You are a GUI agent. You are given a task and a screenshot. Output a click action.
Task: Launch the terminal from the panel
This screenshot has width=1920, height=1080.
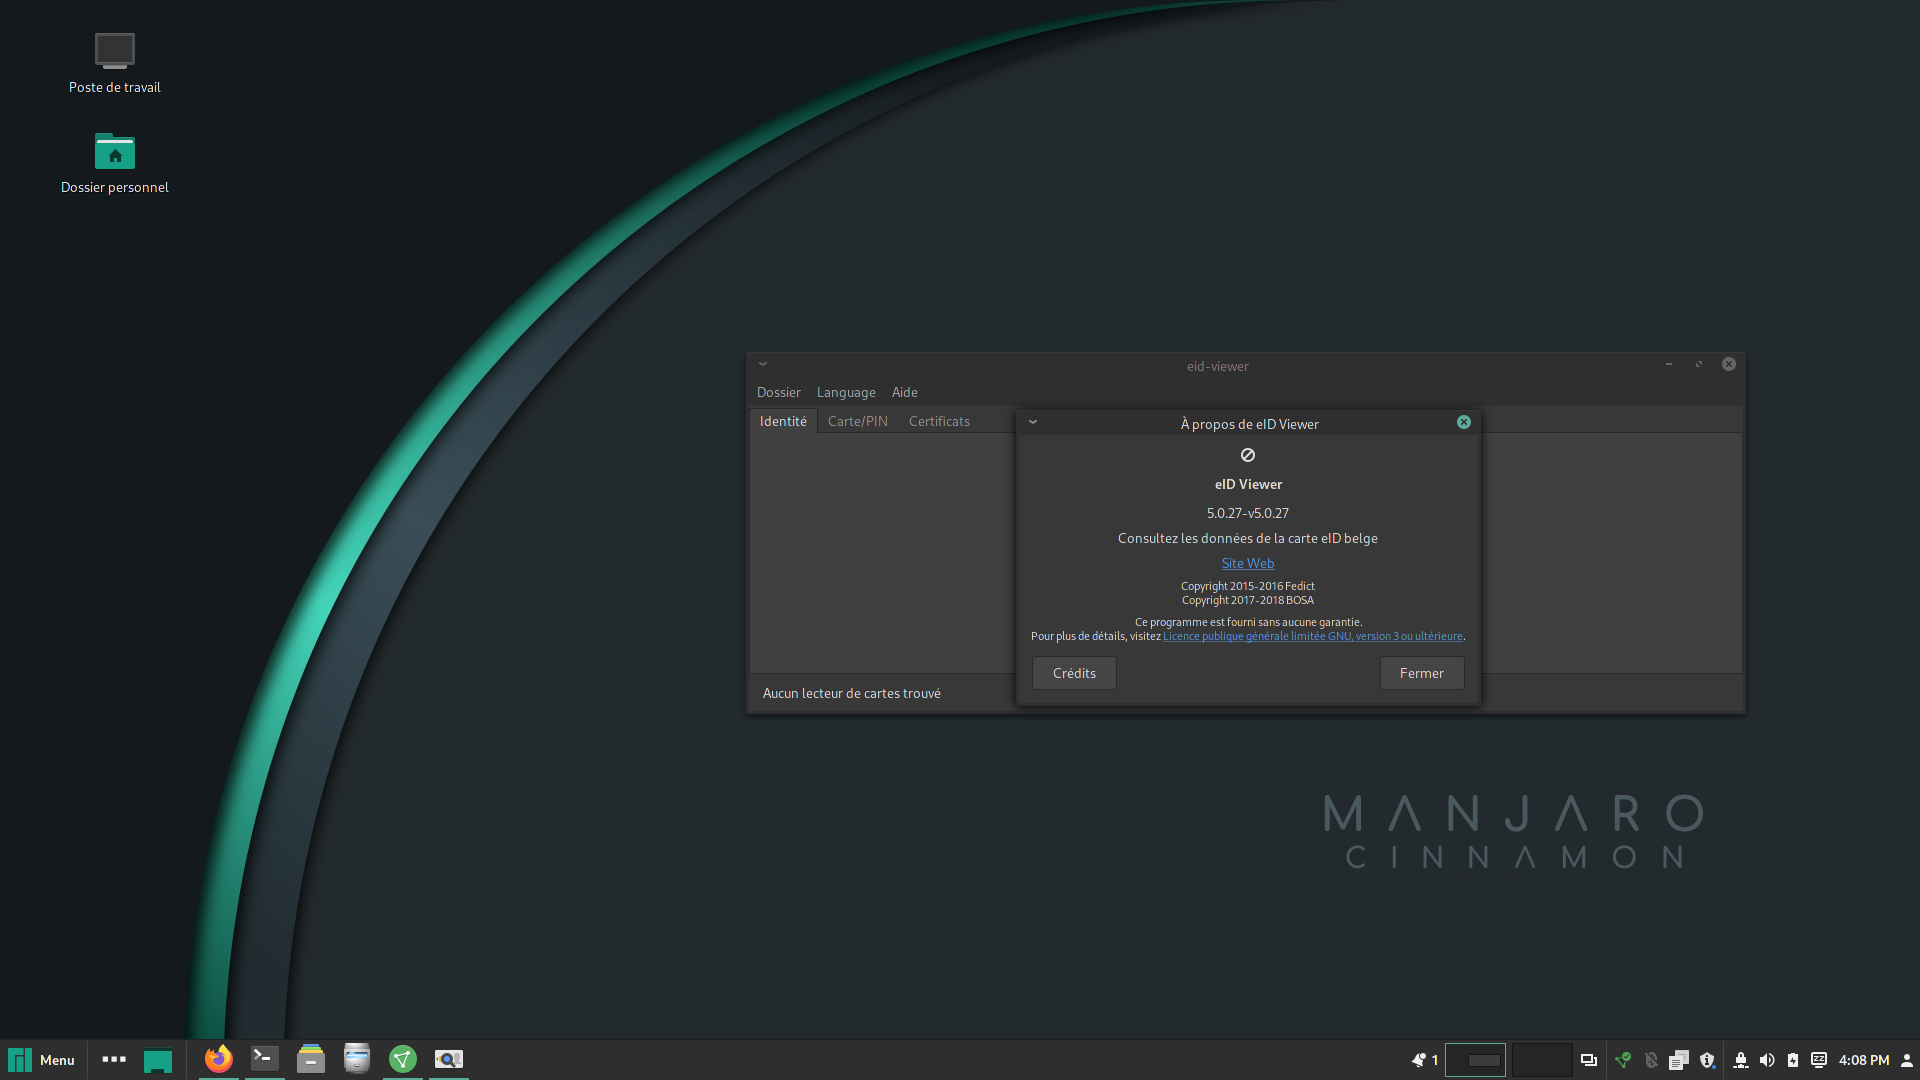coord(265,1059)
